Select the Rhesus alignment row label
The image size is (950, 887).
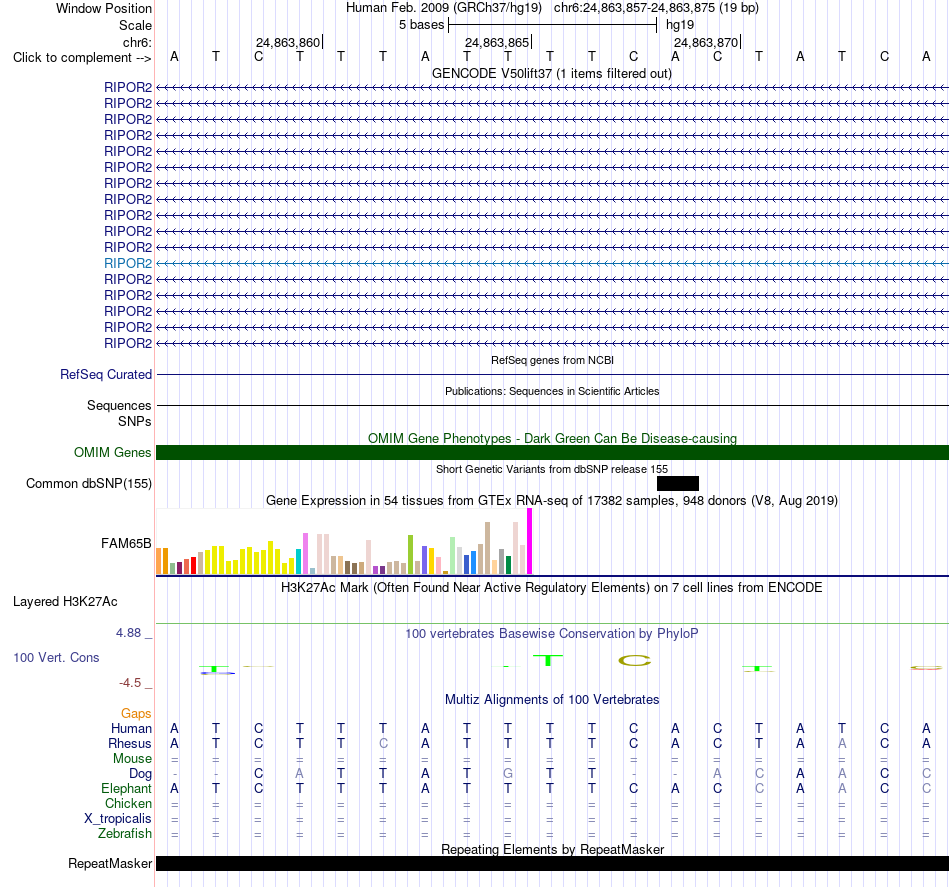click(130, 743)
